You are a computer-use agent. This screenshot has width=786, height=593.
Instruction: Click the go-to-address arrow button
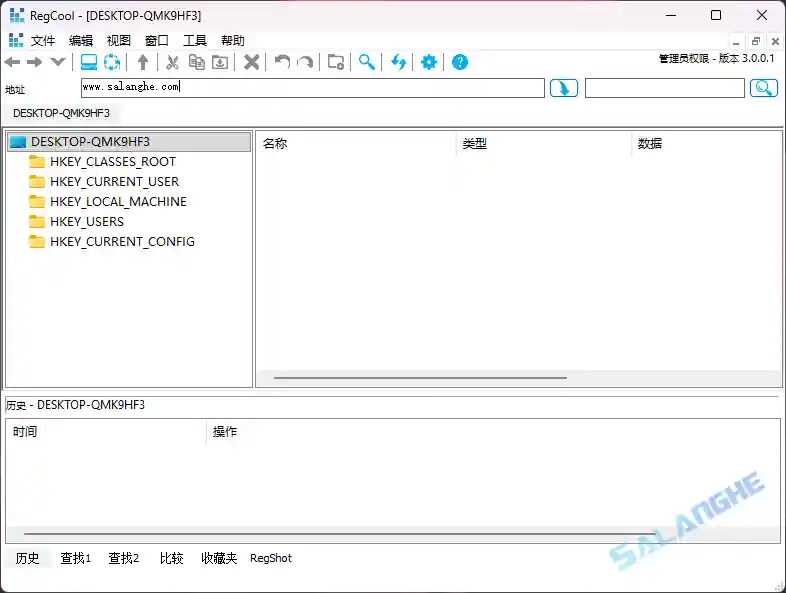(564, 88)
